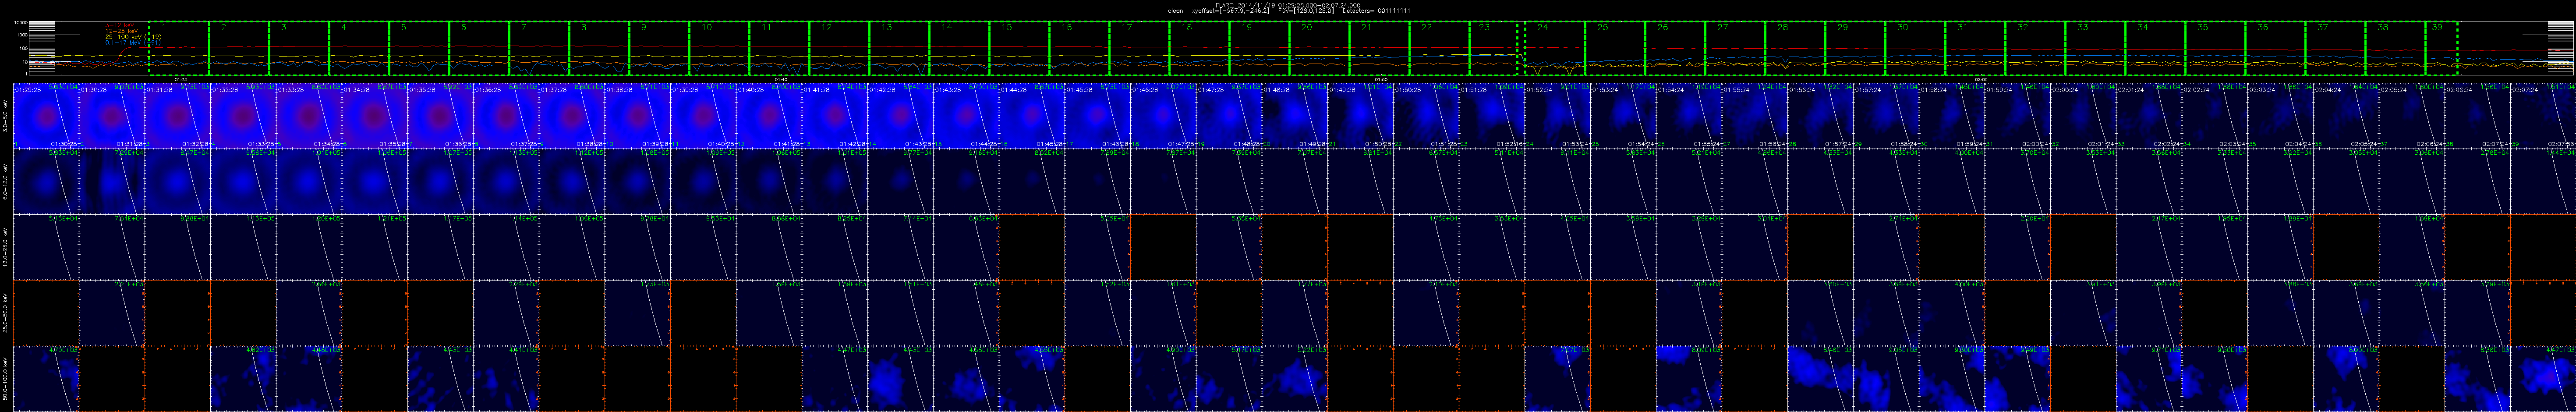Select time interval 8 in the light curve
The width and height of the screenshot is (2576, 412).
[x=599, y=48]
